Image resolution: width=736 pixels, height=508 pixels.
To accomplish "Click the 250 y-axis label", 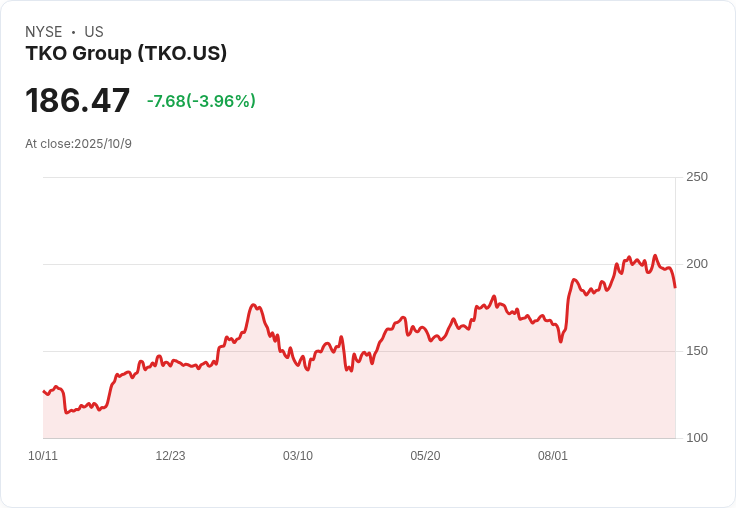I will tap(697, 177).
